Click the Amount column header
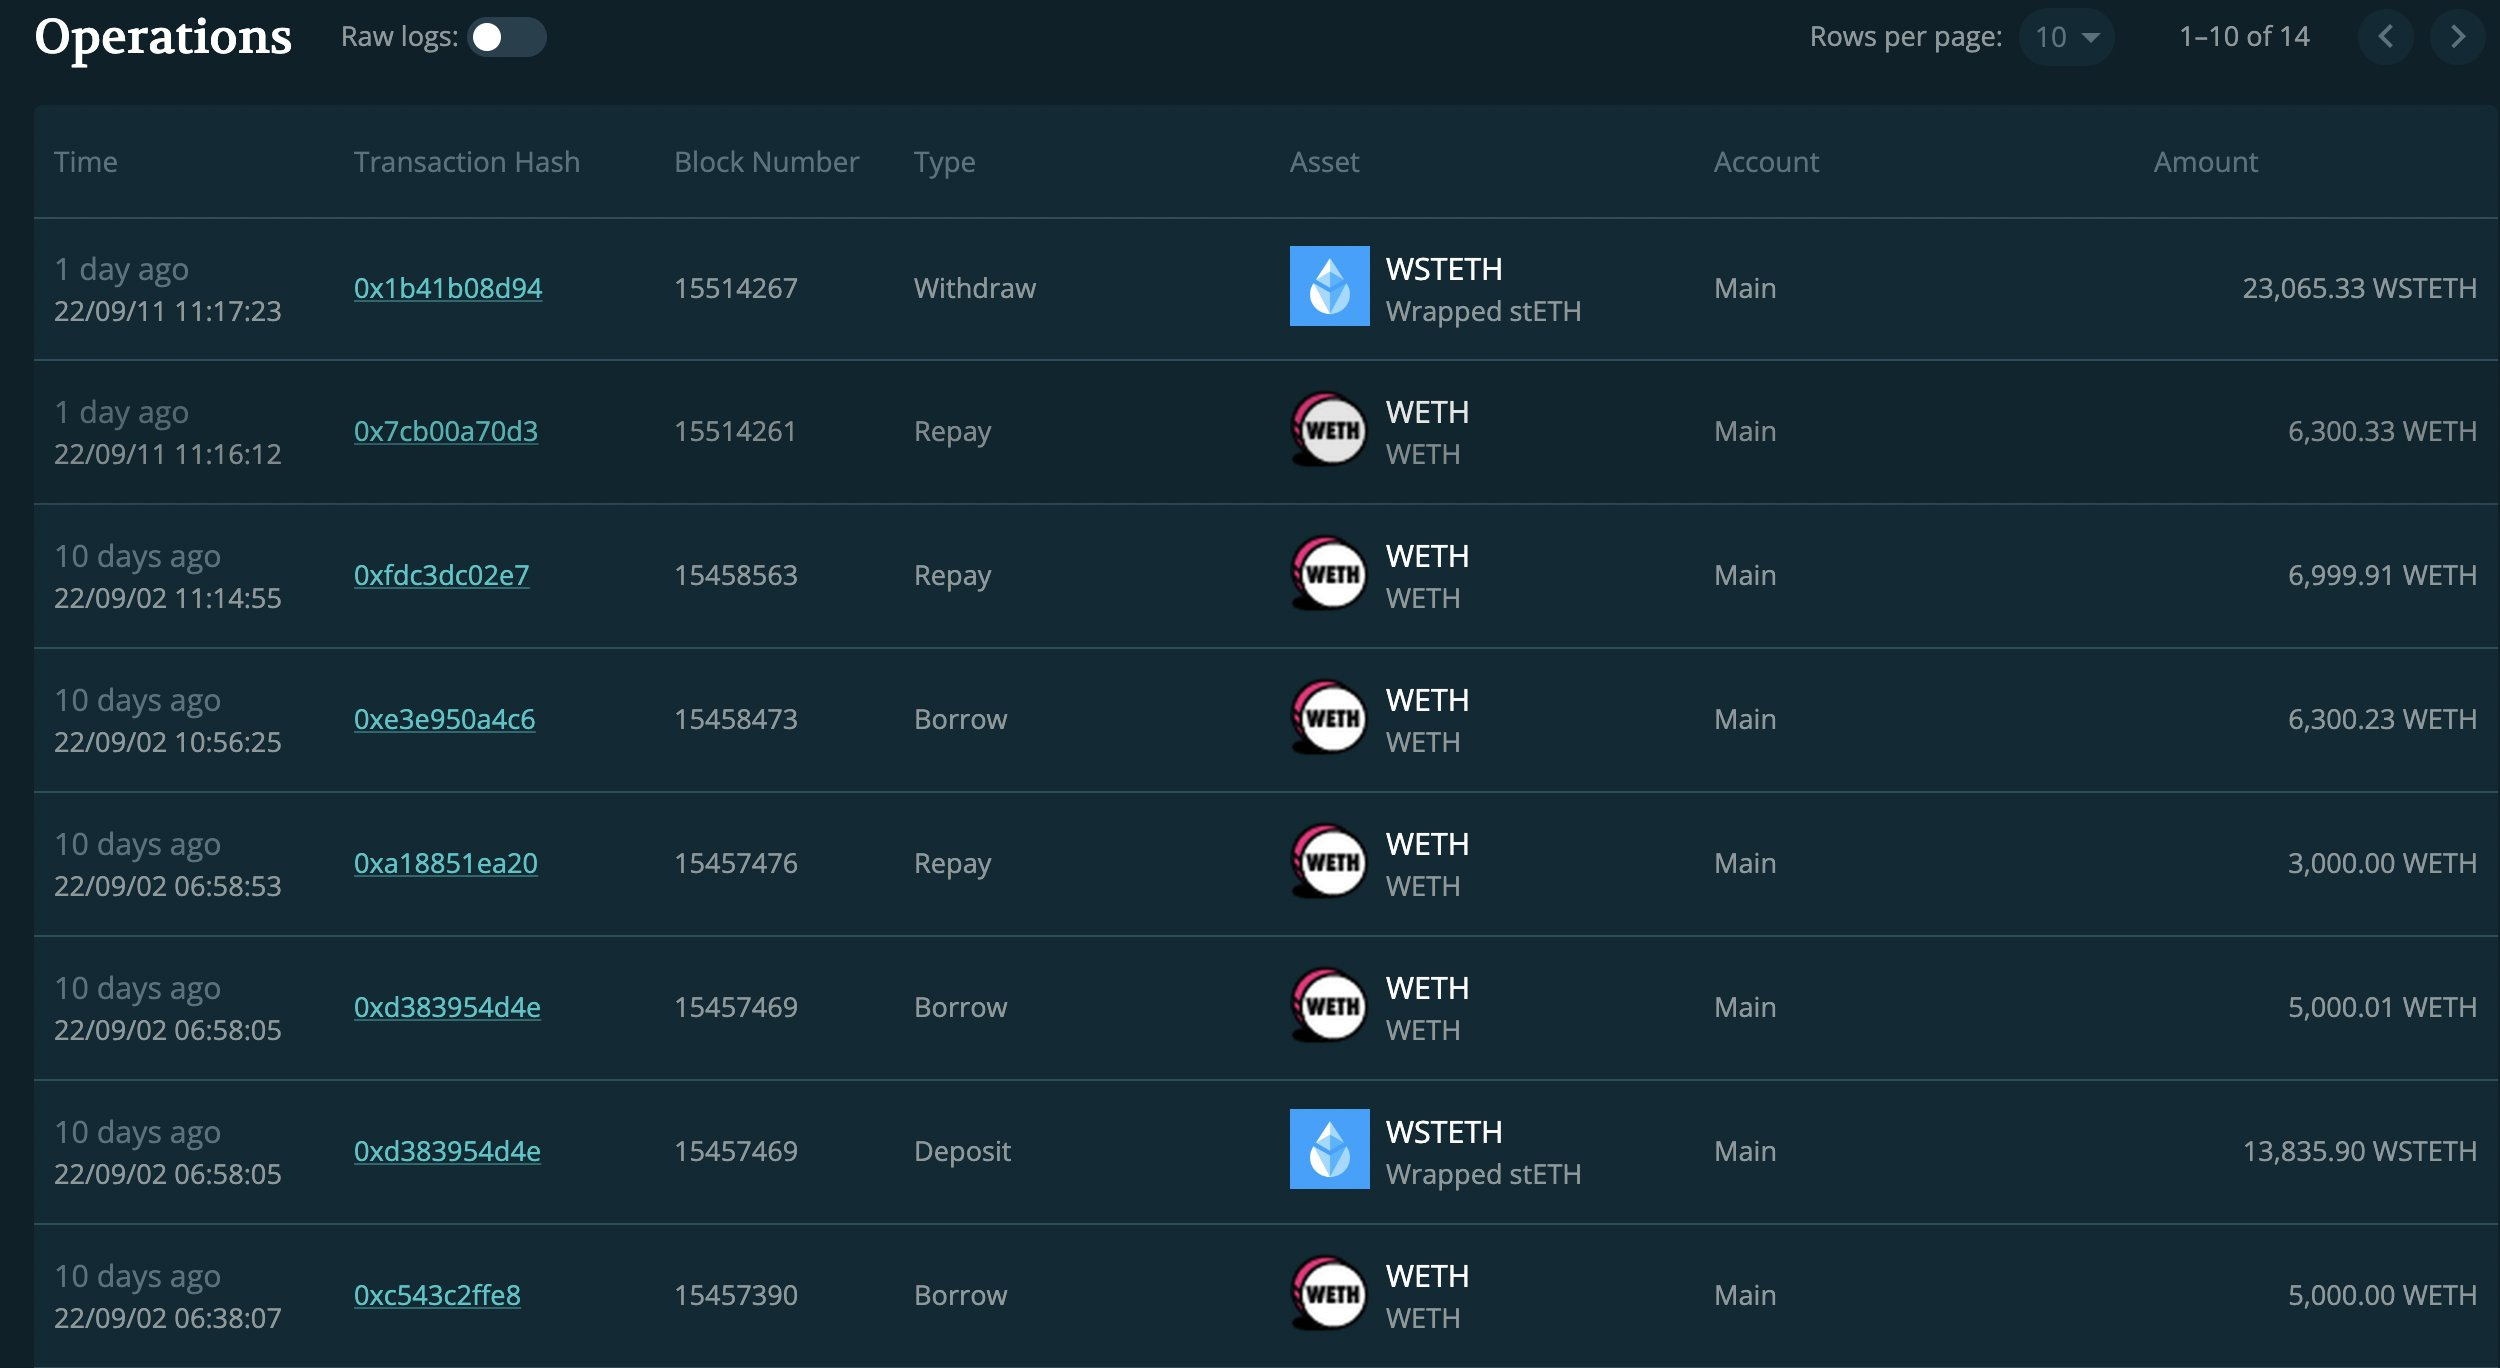Viewport: 2500px width, 1368px height. [x=2205, y=162]
